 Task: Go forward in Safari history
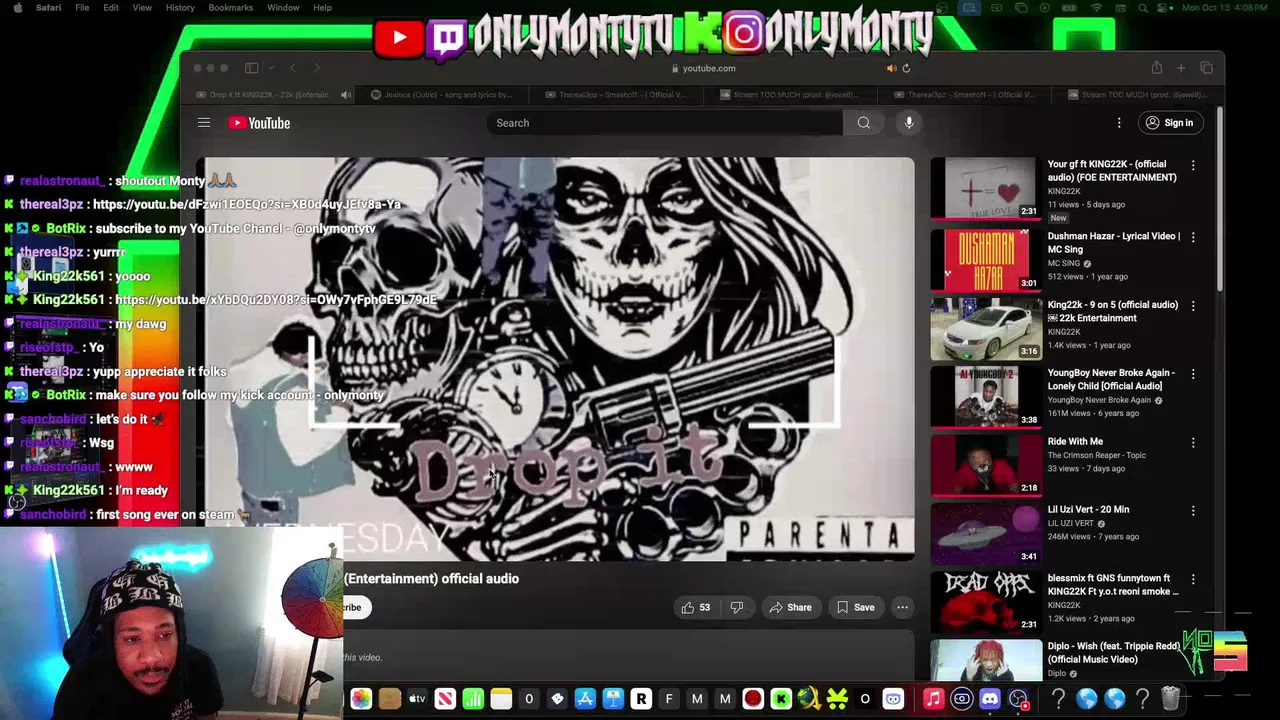317,68
